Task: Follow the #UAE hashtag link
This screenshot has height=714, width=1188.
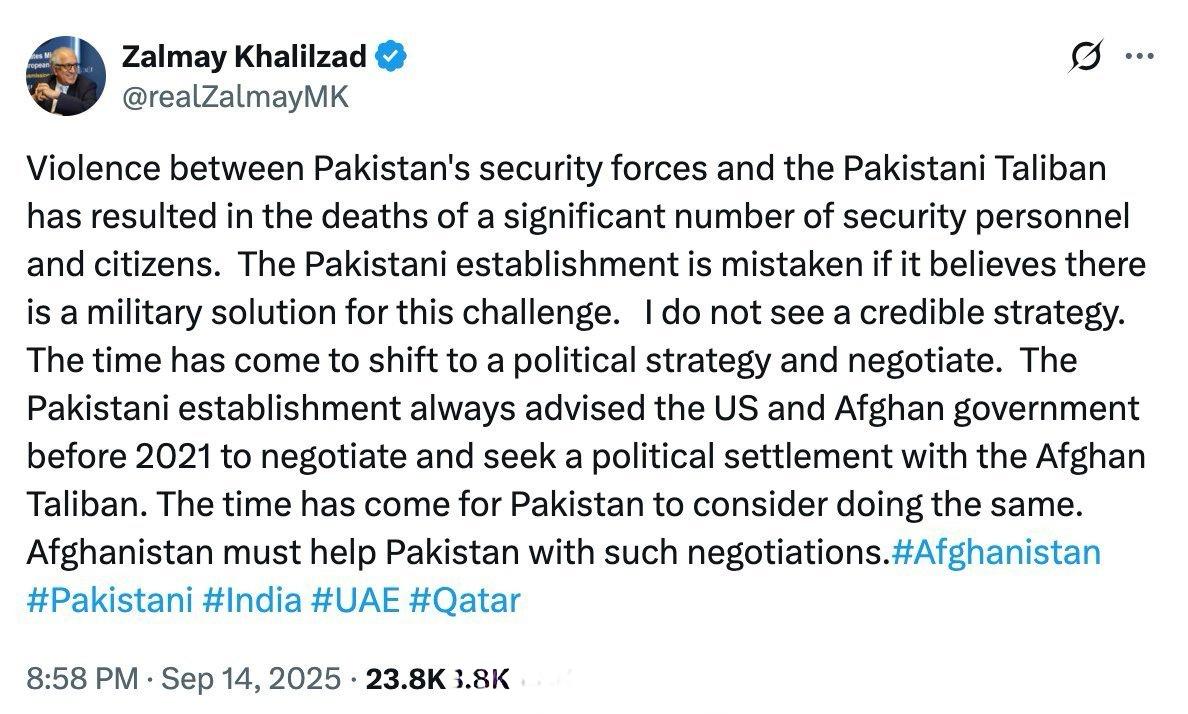Action: (x=355, y=600)
